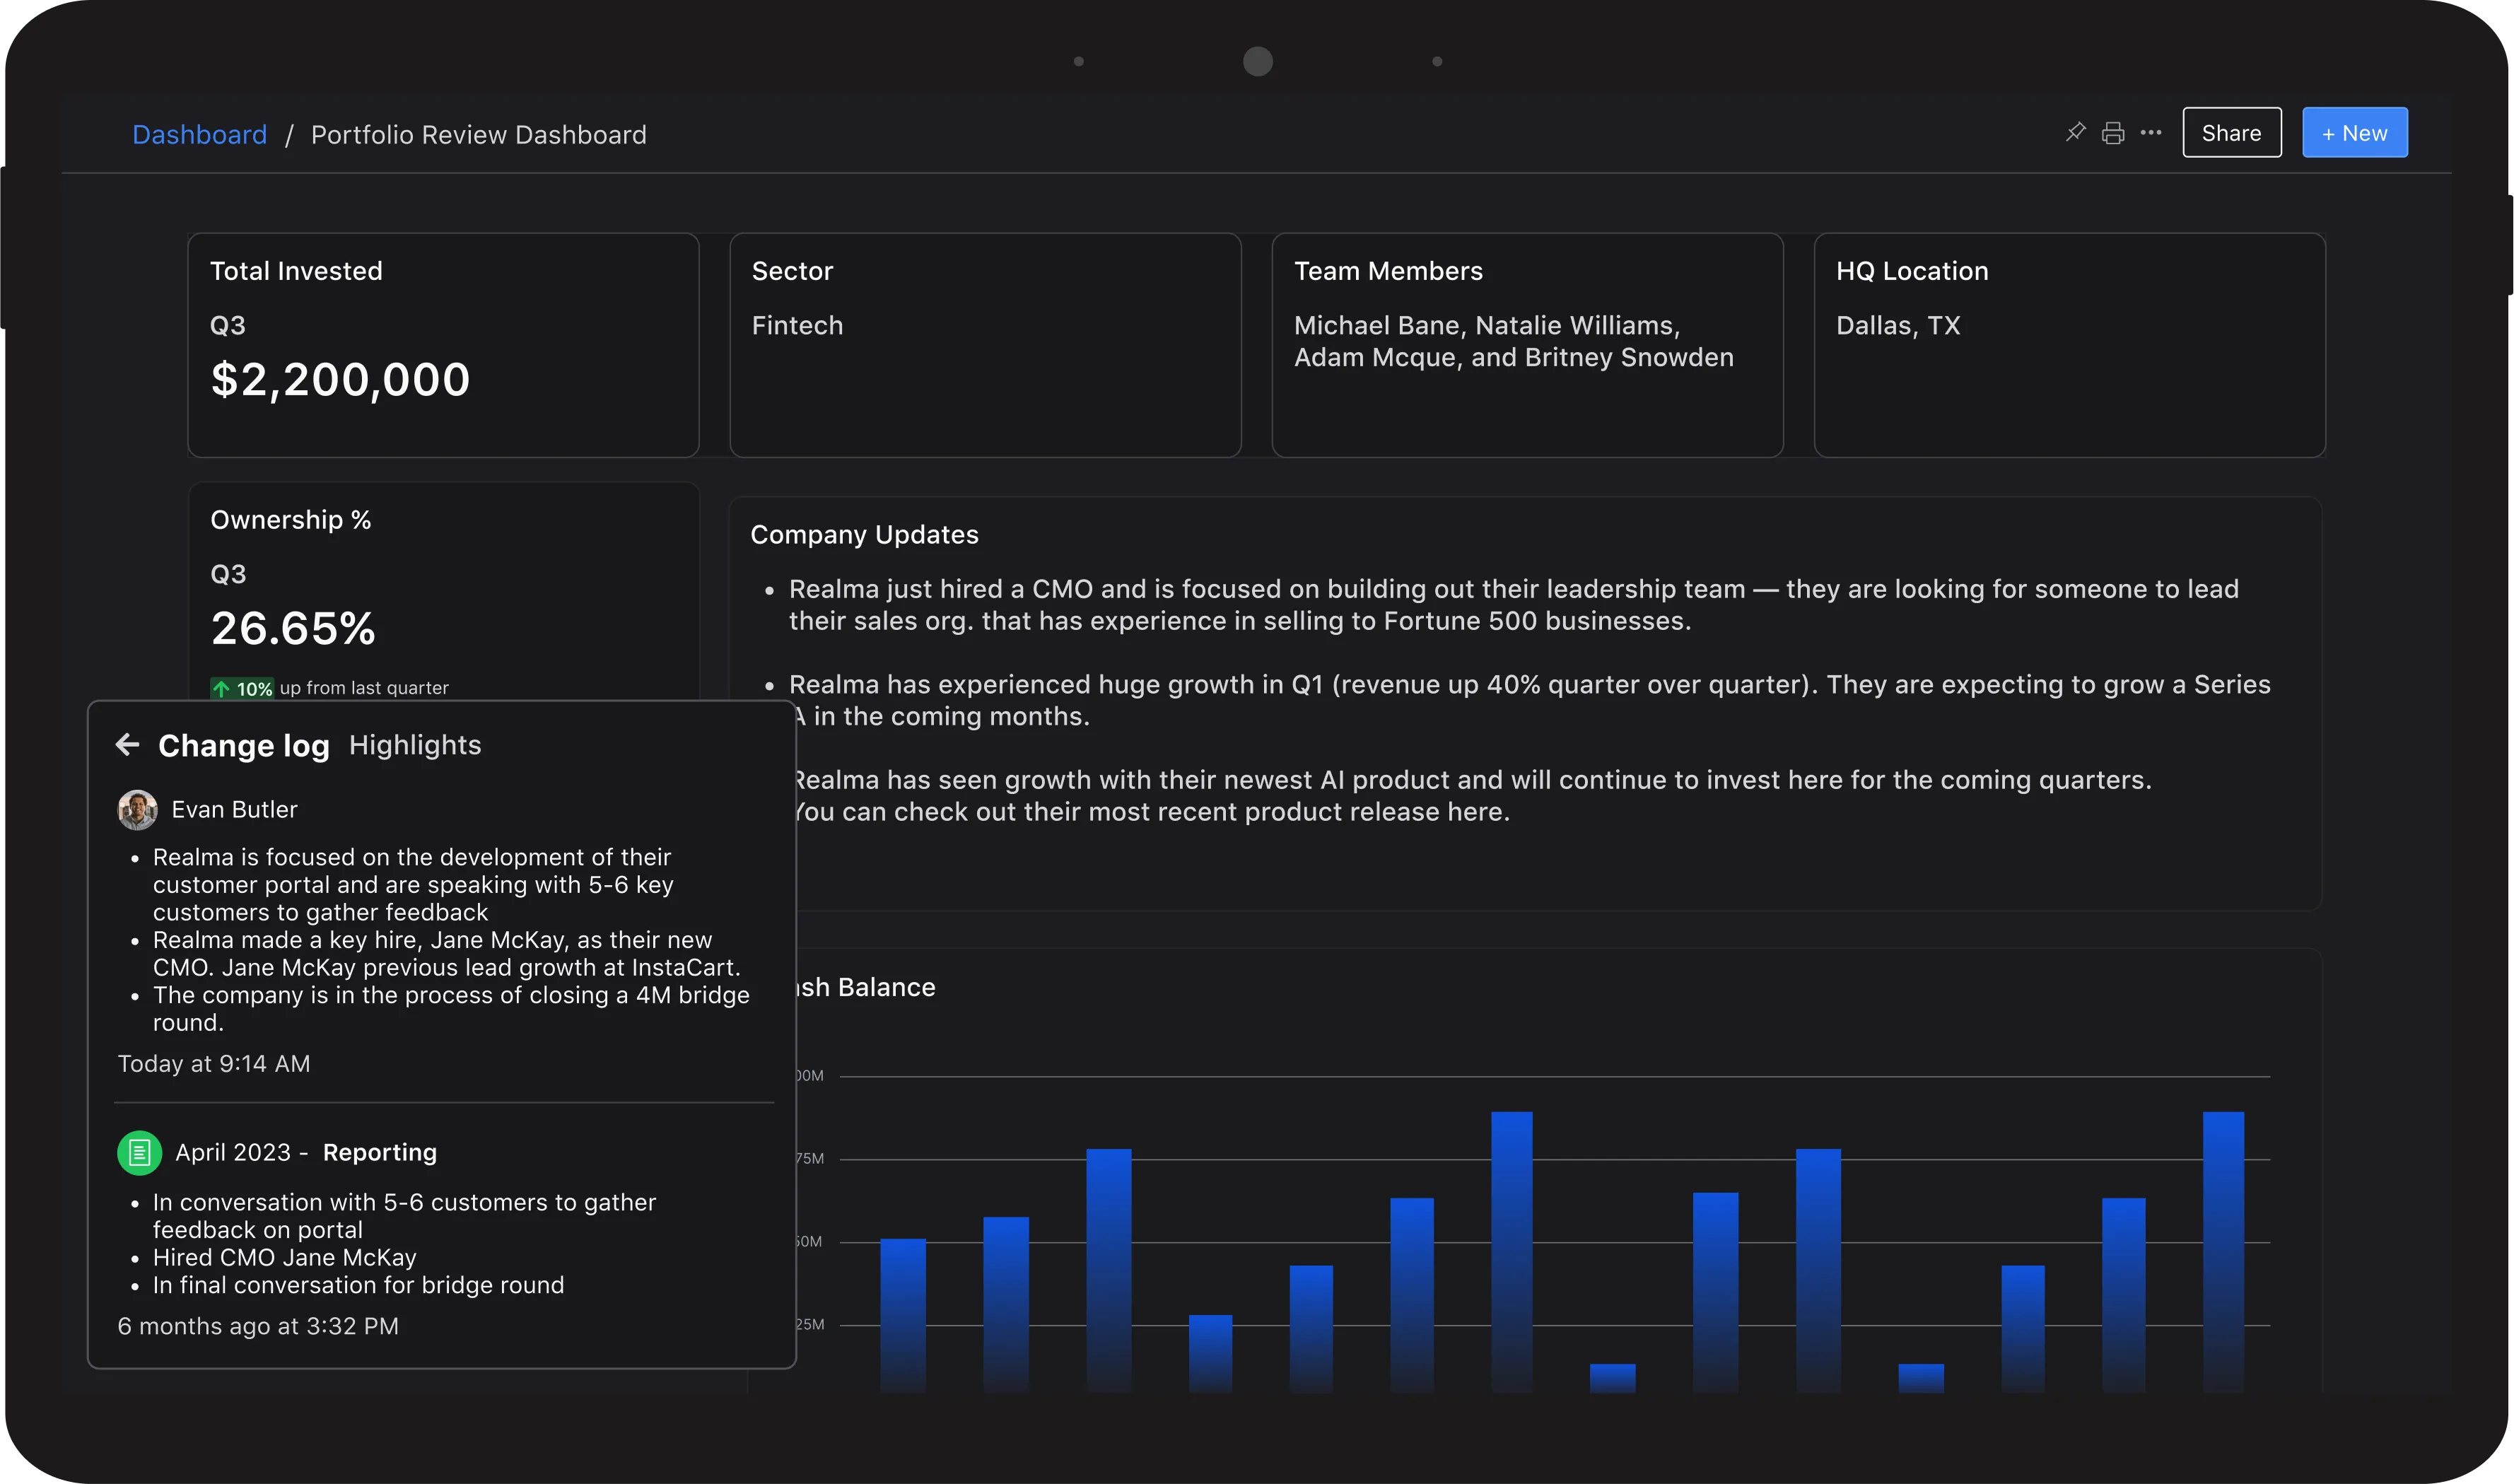Viewport: 2514px width, 1484px height.
Task: Go to Dashboard via the breadcrumb link
Action: [199, 135]
